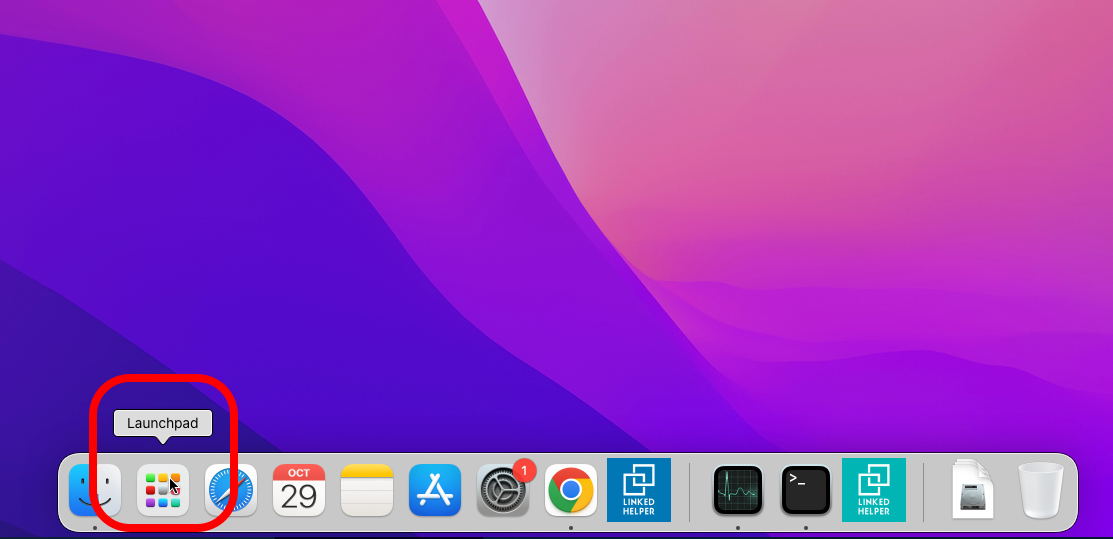Click the running indicator dot under Chrome

(571, 527)
